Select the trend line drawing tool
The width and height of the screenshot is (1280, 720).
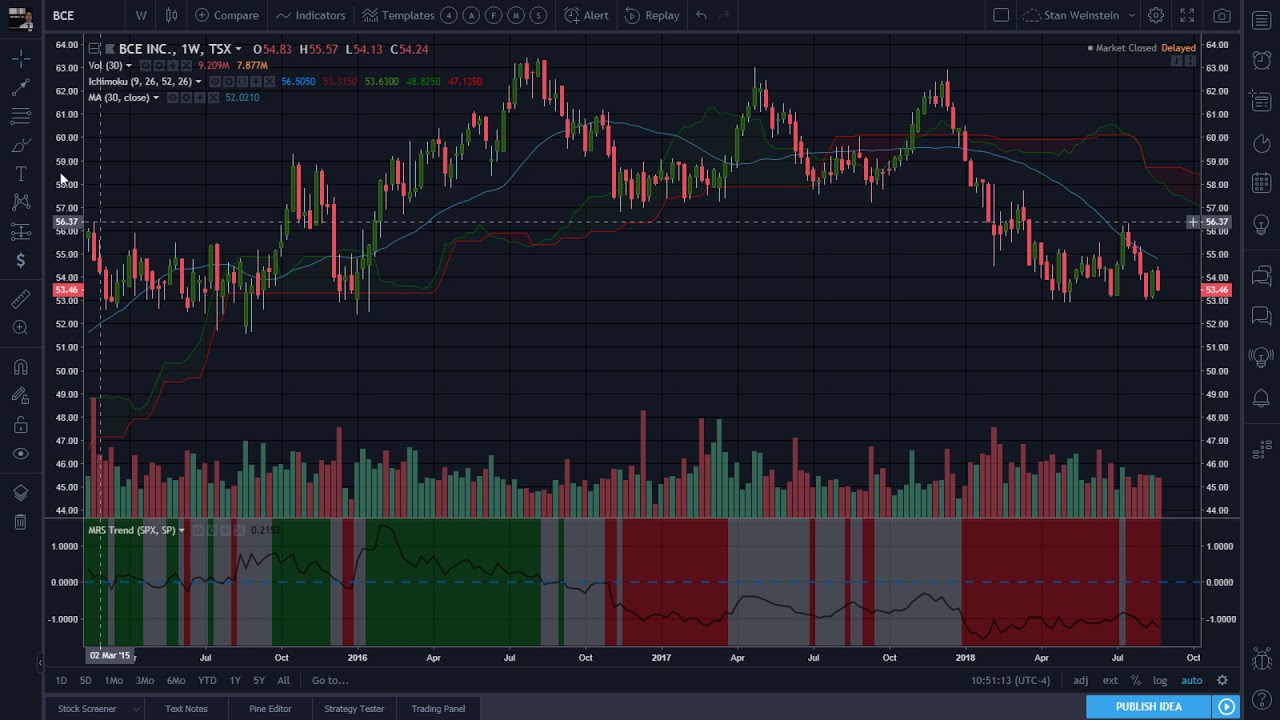coord(20,88)
